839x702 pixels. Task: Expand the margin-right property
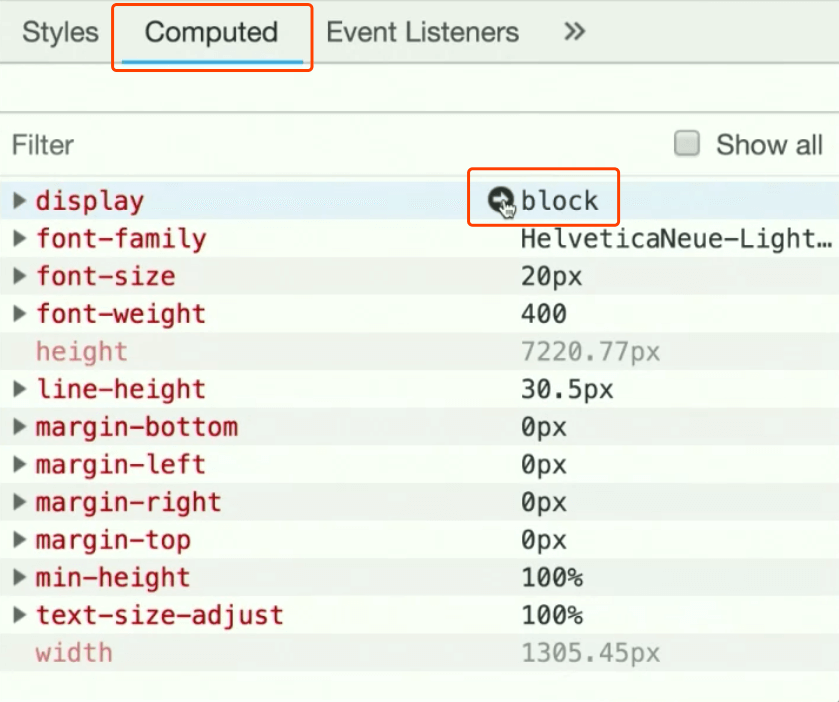(x=19, y=502)
